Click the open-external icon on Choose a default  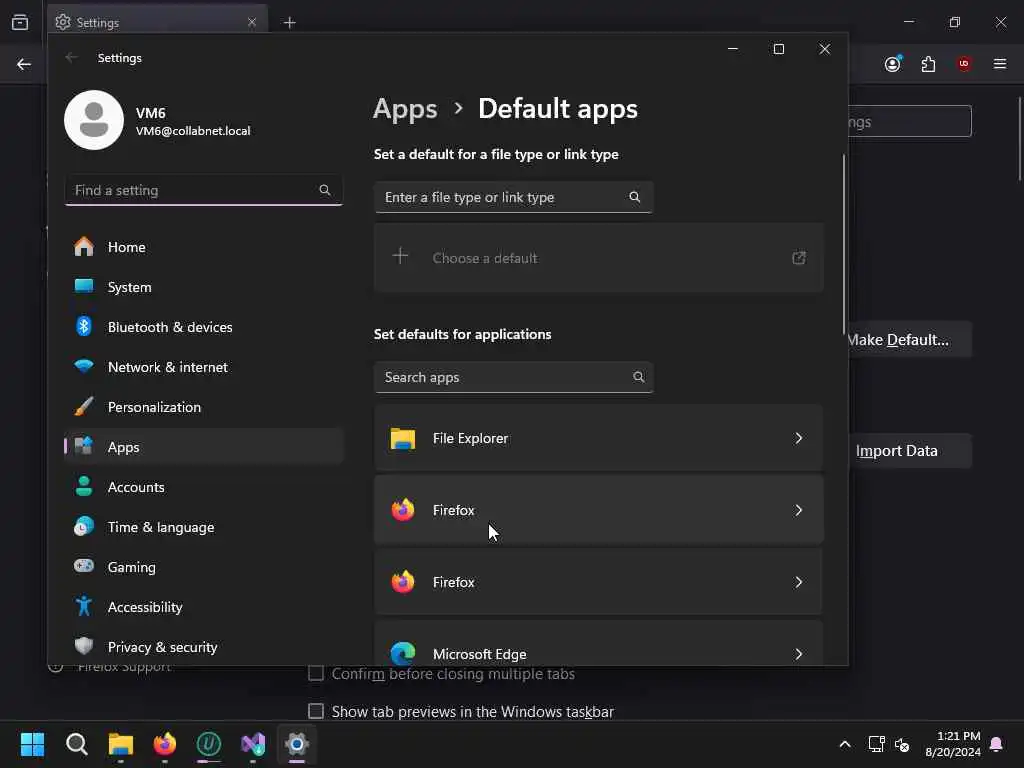(x=799, y=258)
